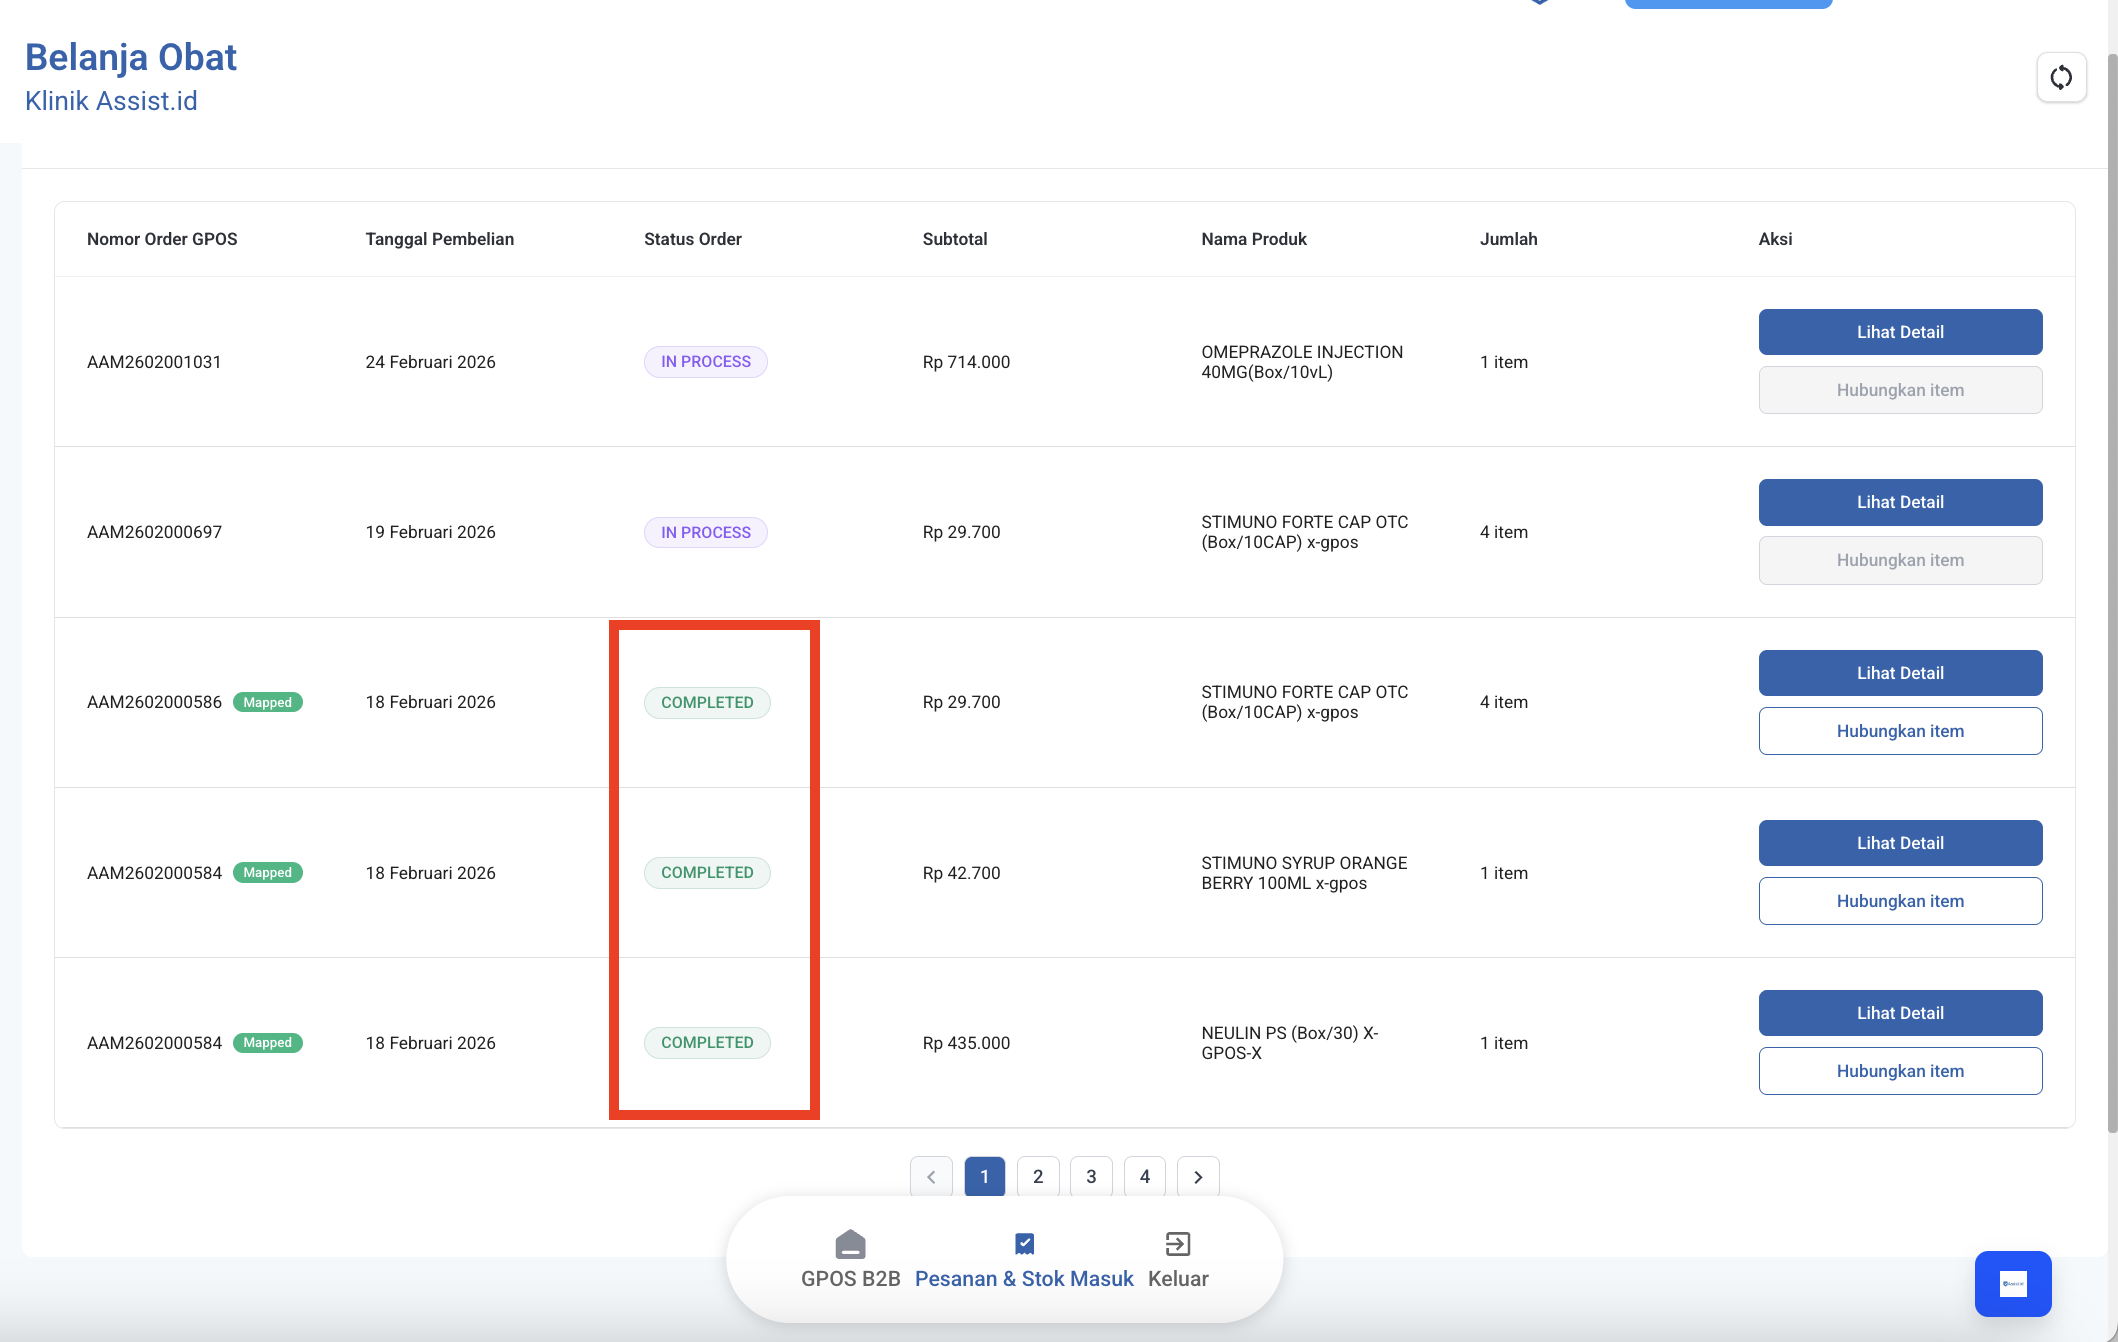Viewport: 2118px width, 1342px height.
Task: Hubungkan item for order AAM2602000586
Action: (x=1900, y=731)
